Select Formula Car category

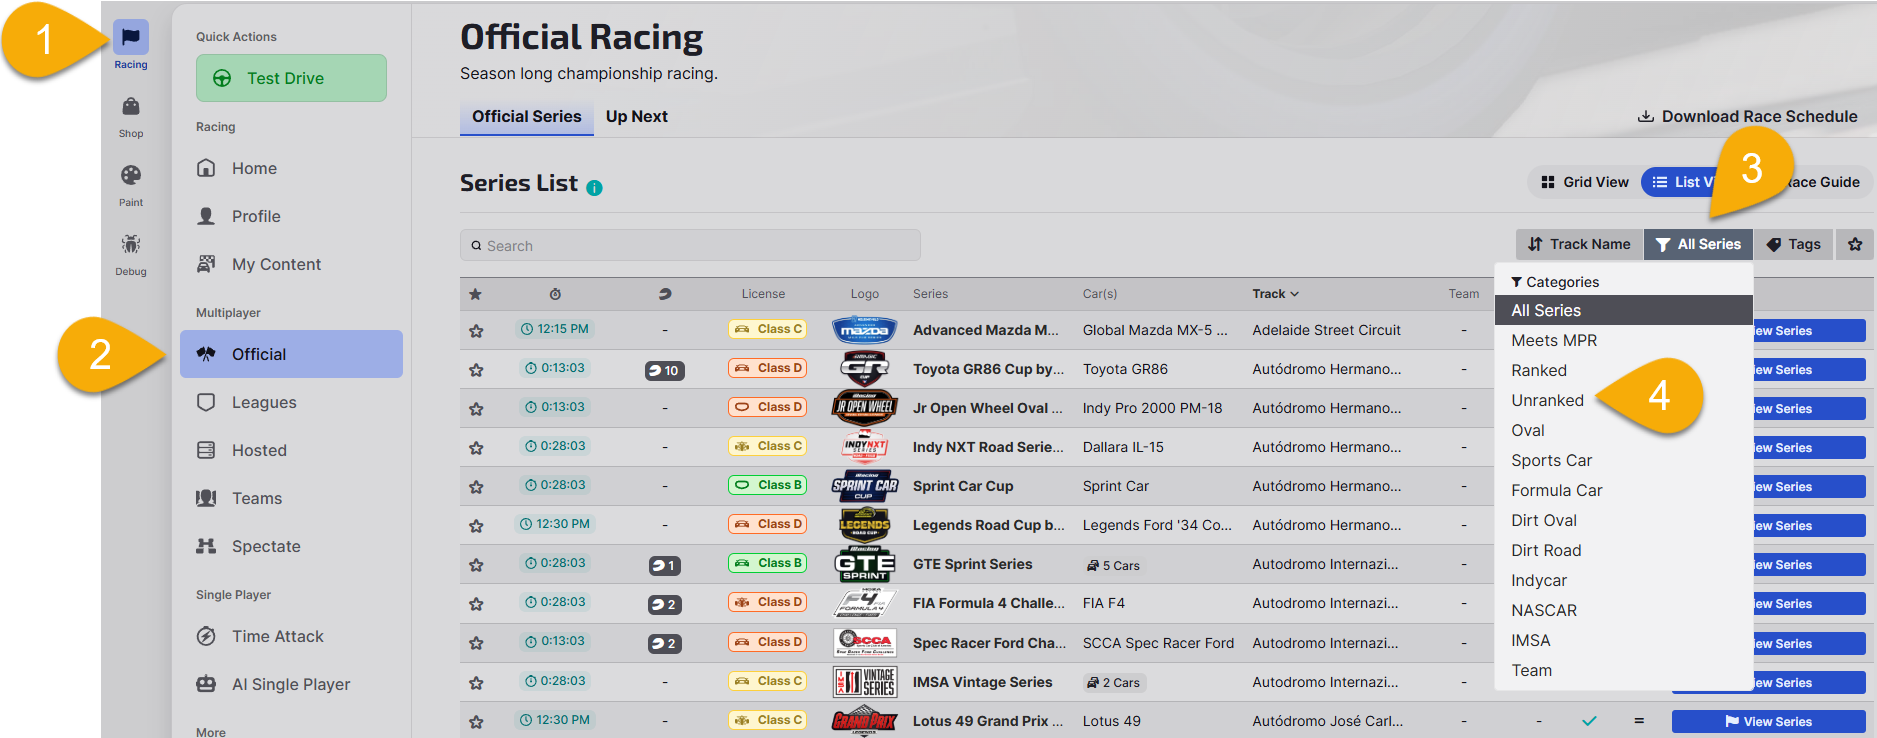[x=1624, y=490]
